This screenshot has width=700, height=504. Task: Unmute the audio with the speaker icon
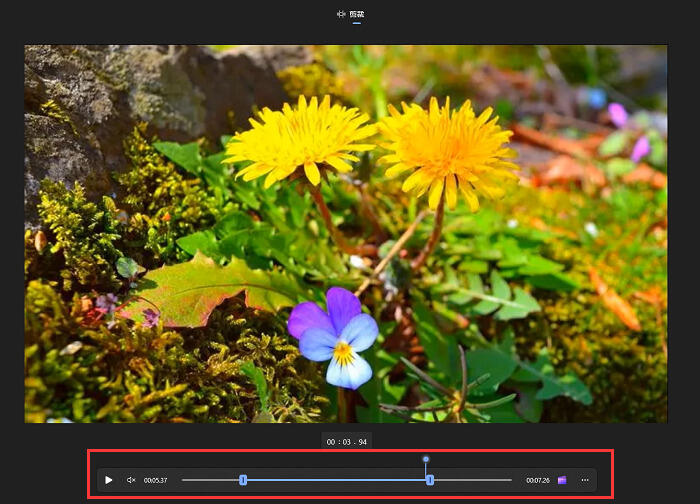pyautogui.click(x=131, y=480)
